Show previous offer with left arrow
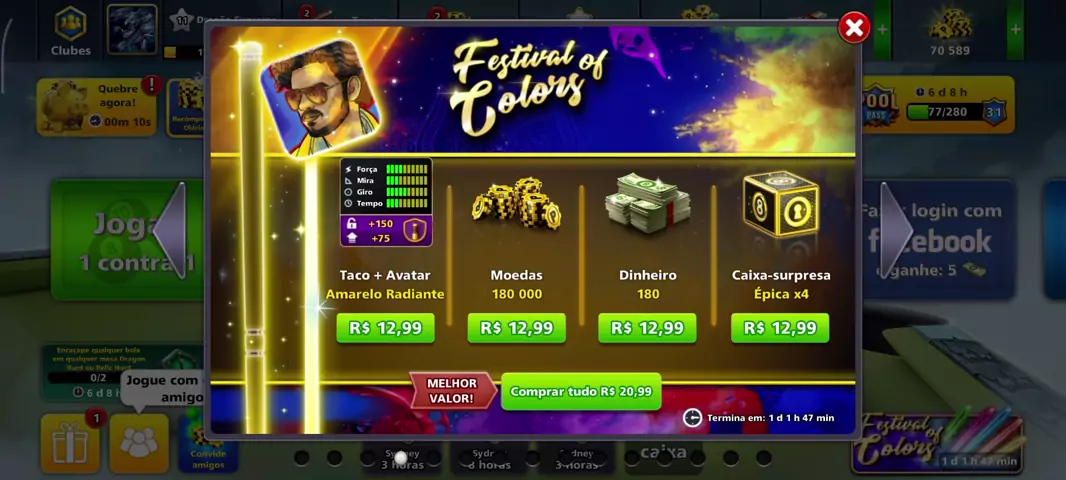This screenshot has height=480, width=1066. click(x=170, y=229)
